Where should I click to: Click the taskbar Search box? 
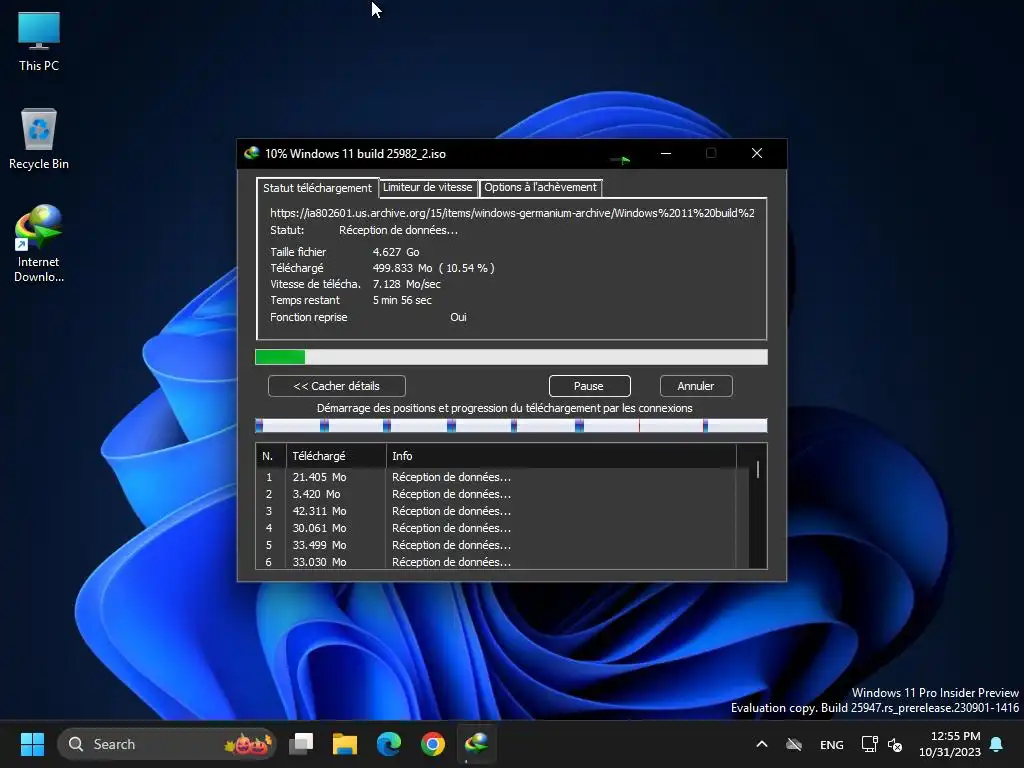coord(167,744)
